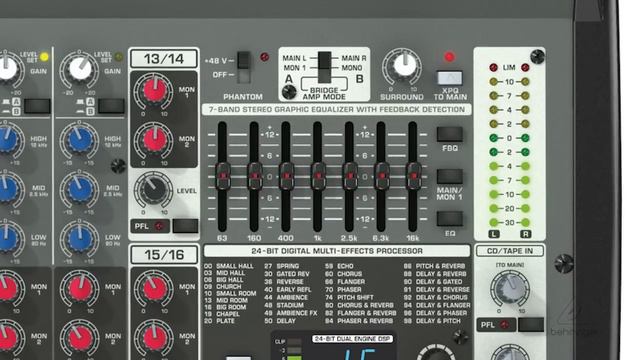Screen dimensions: 640x360
Task: Select preset 98 DELAY & PITCH
Action: [432, 321]
